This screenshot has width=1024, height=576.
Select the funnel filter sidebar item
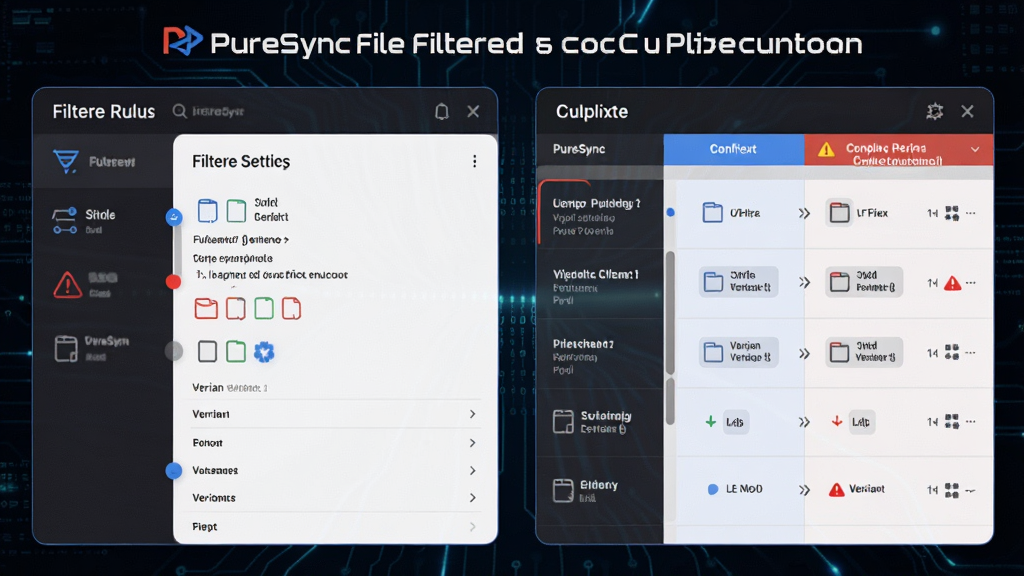click(x=66, y=161)
